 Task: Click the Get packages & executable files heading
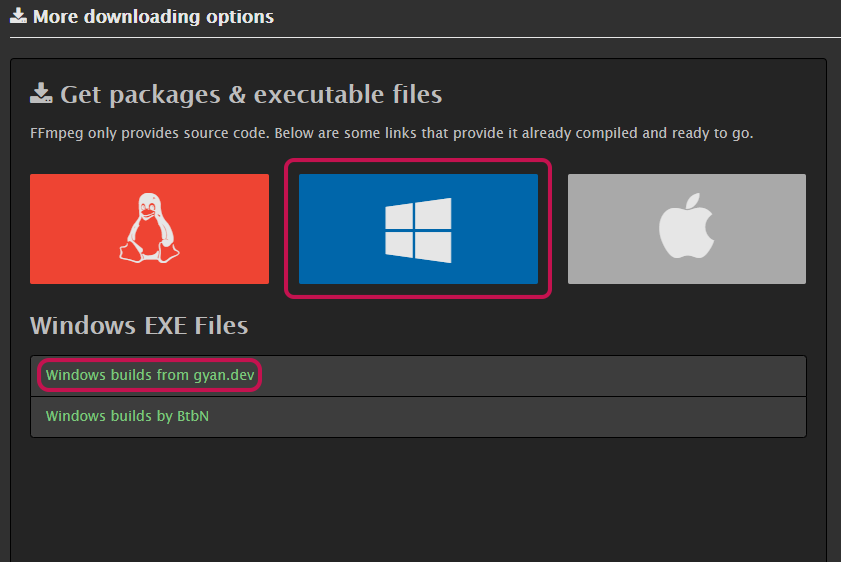tap(251, 95)
